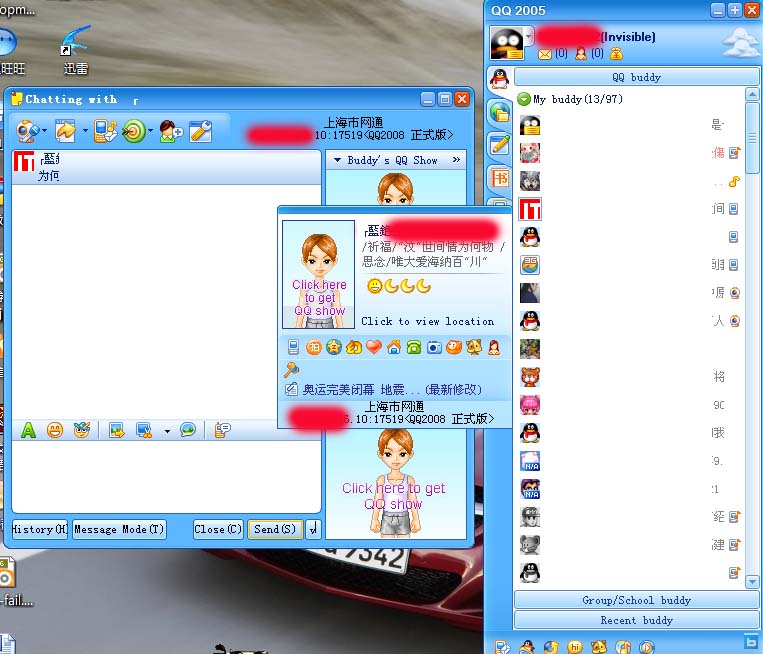Click the buddy card QQ show avatar thumbnail
Viewport: 763px width, 654px height.
pos(319,274)
